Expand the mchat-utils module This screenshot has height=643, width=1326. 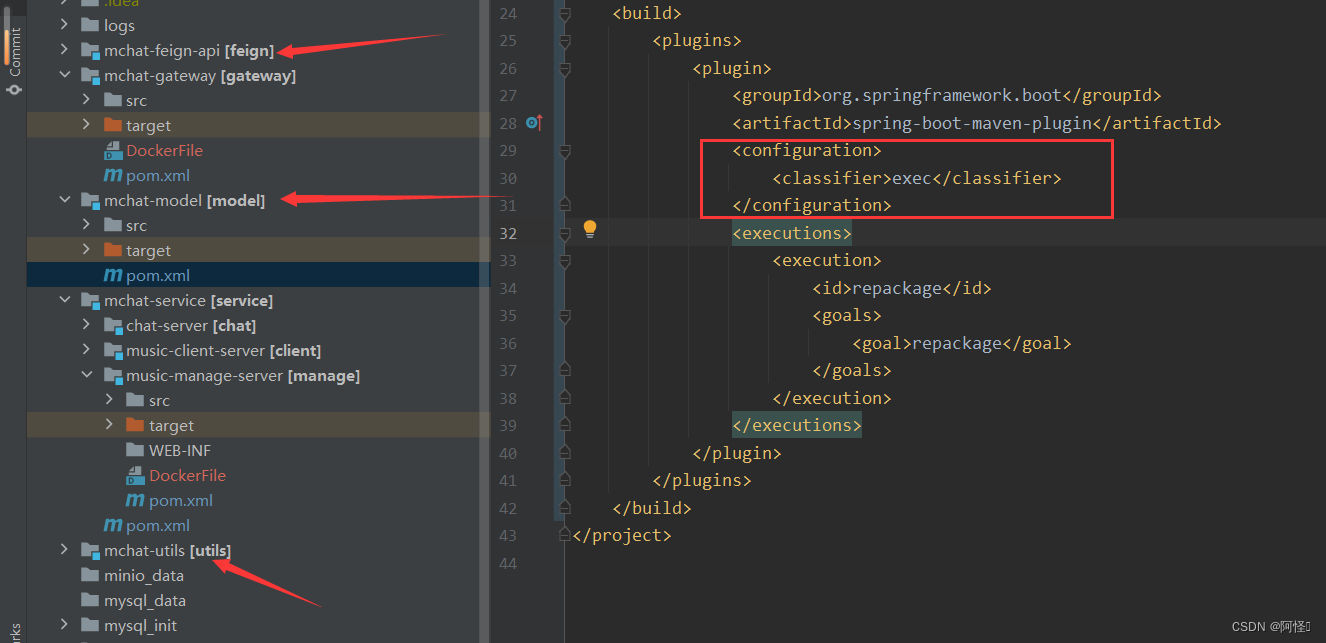click(x=64, y=550)
